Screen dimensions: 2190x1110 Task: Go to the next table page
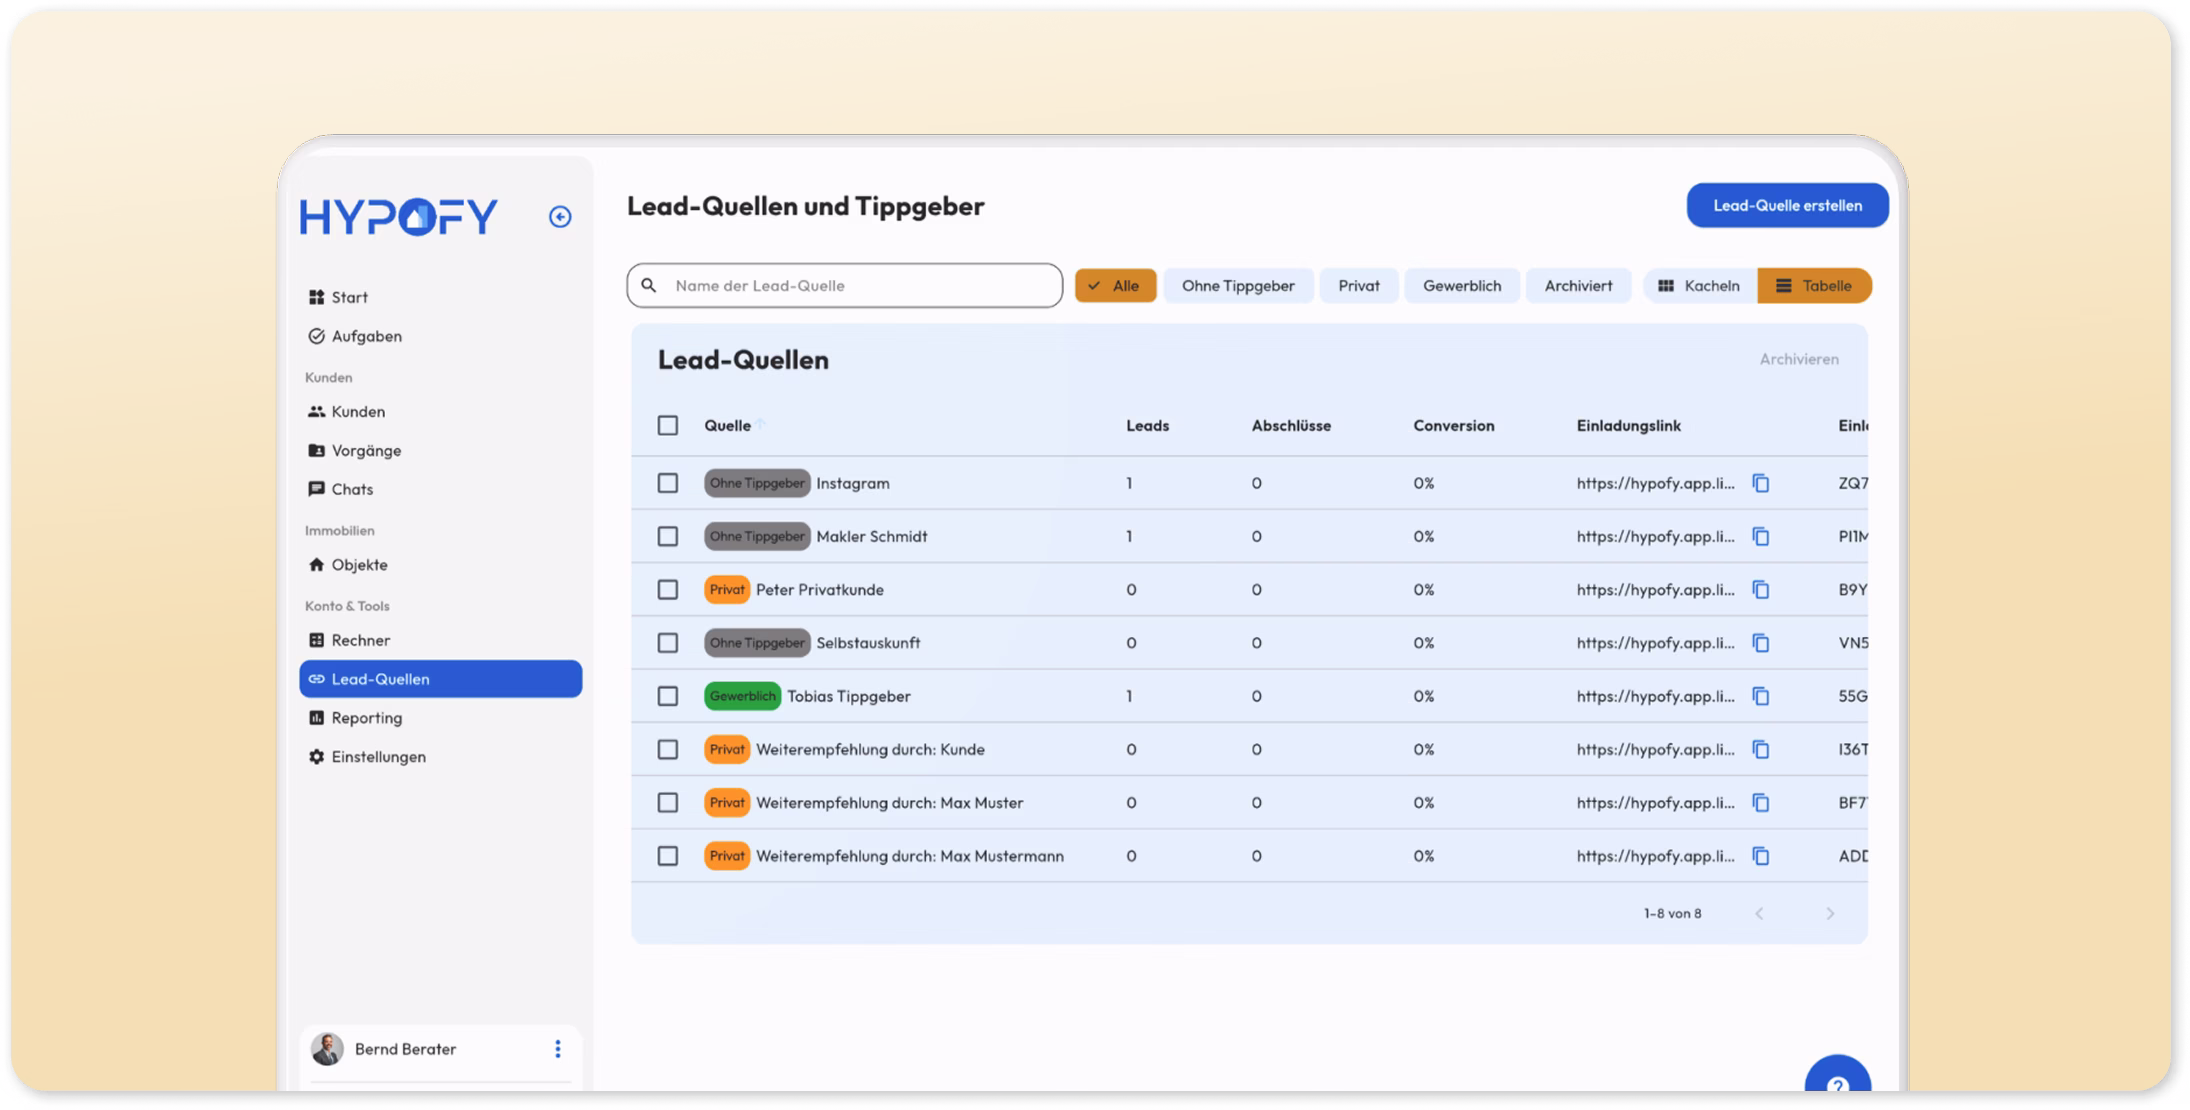click(1830, 914)
